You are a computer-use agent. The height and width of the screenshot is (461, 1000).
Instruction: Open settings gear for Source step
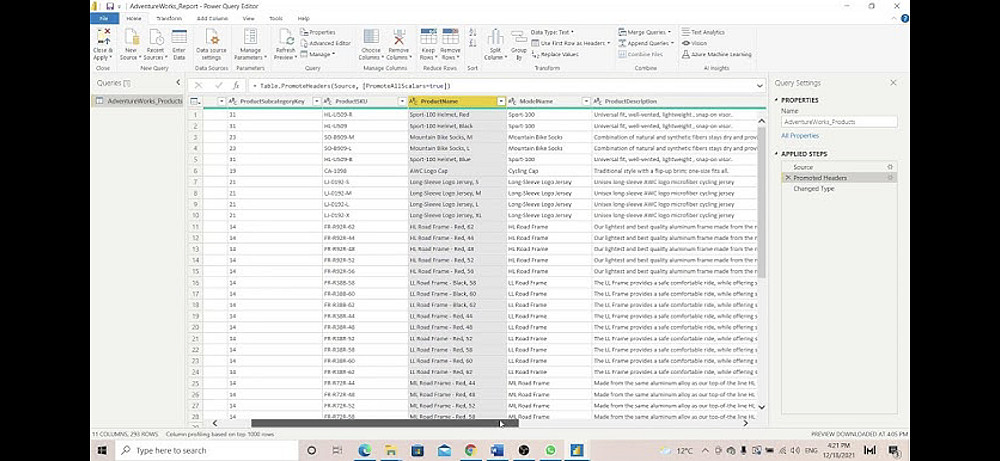(890, 167)
